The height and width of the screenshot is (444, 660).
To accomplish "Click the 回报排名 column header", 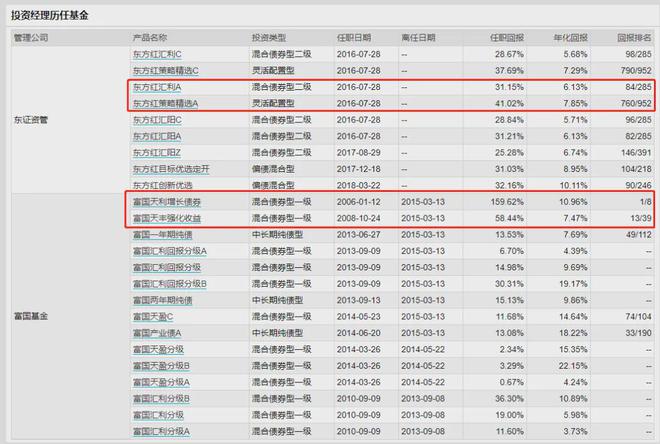I will coord(634,38).
